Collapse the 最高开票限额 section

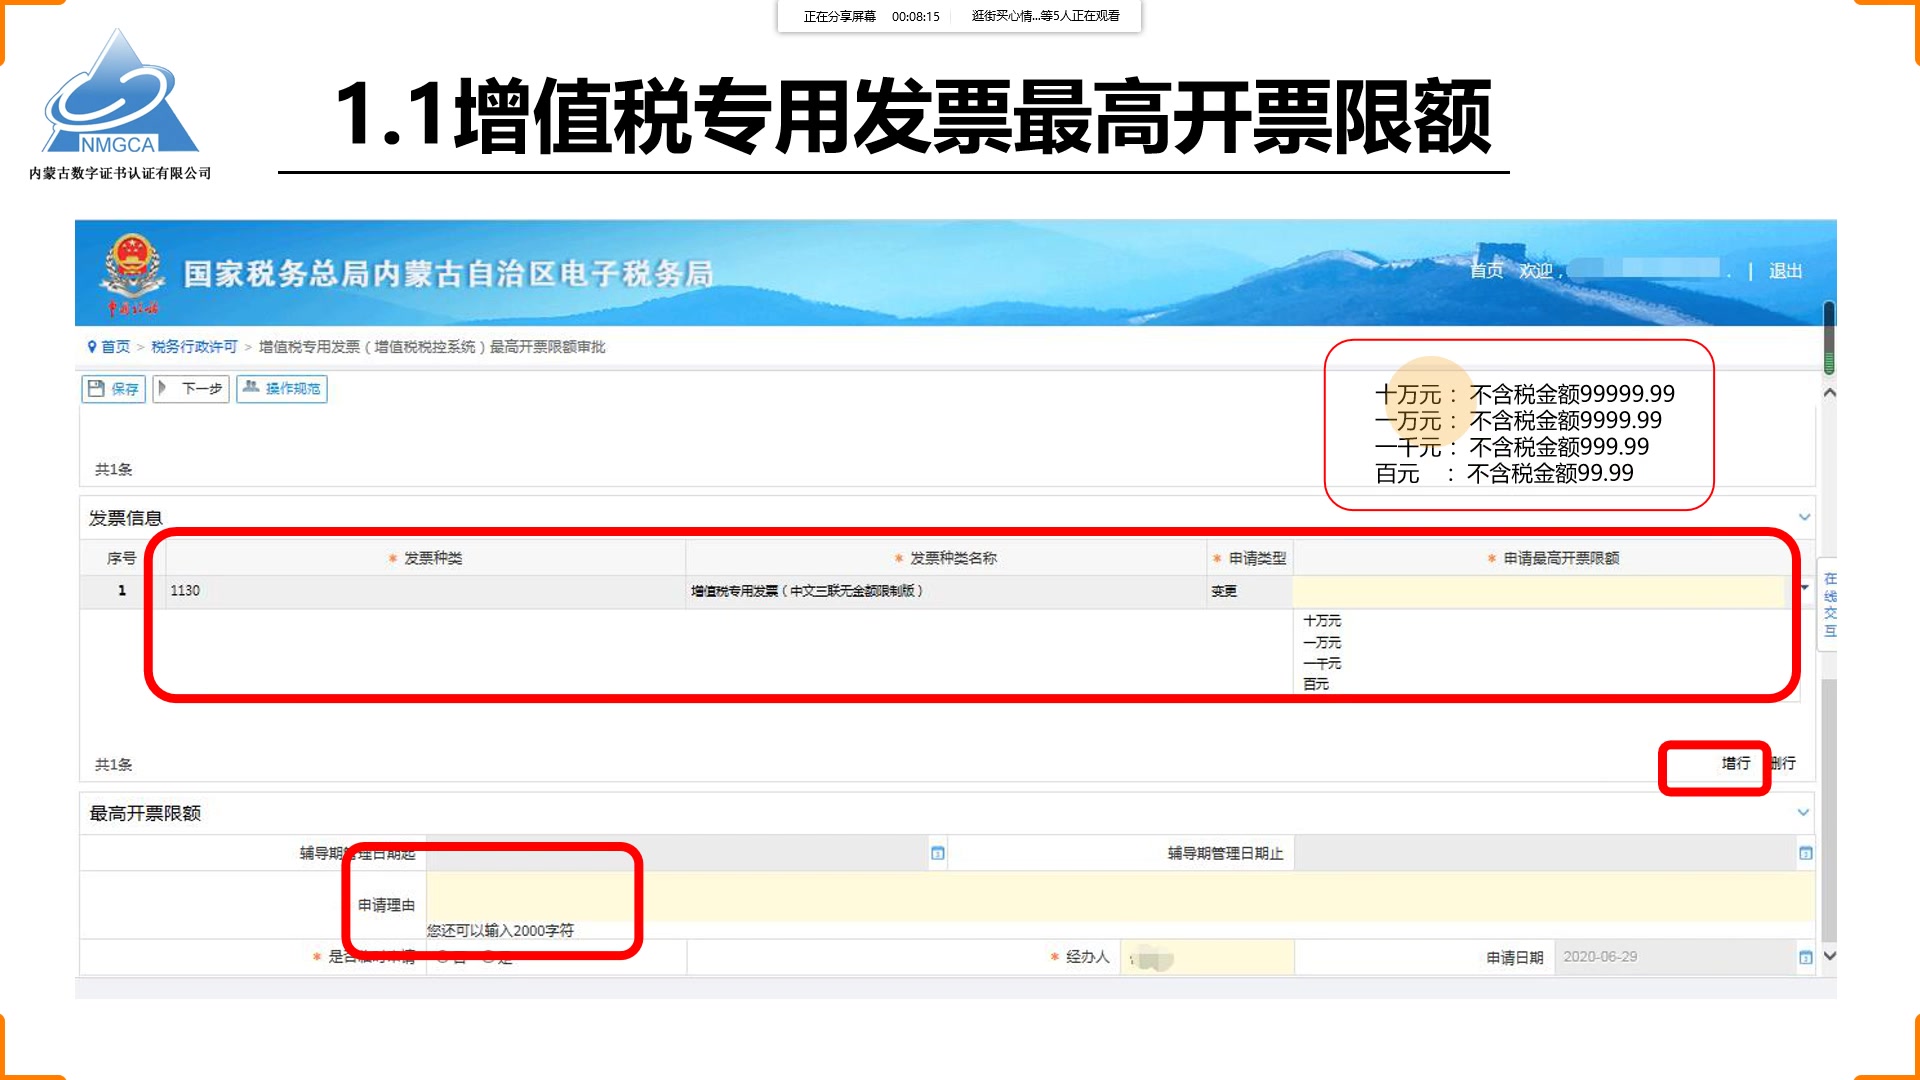pyautogui.click(x=1803, y=813)
